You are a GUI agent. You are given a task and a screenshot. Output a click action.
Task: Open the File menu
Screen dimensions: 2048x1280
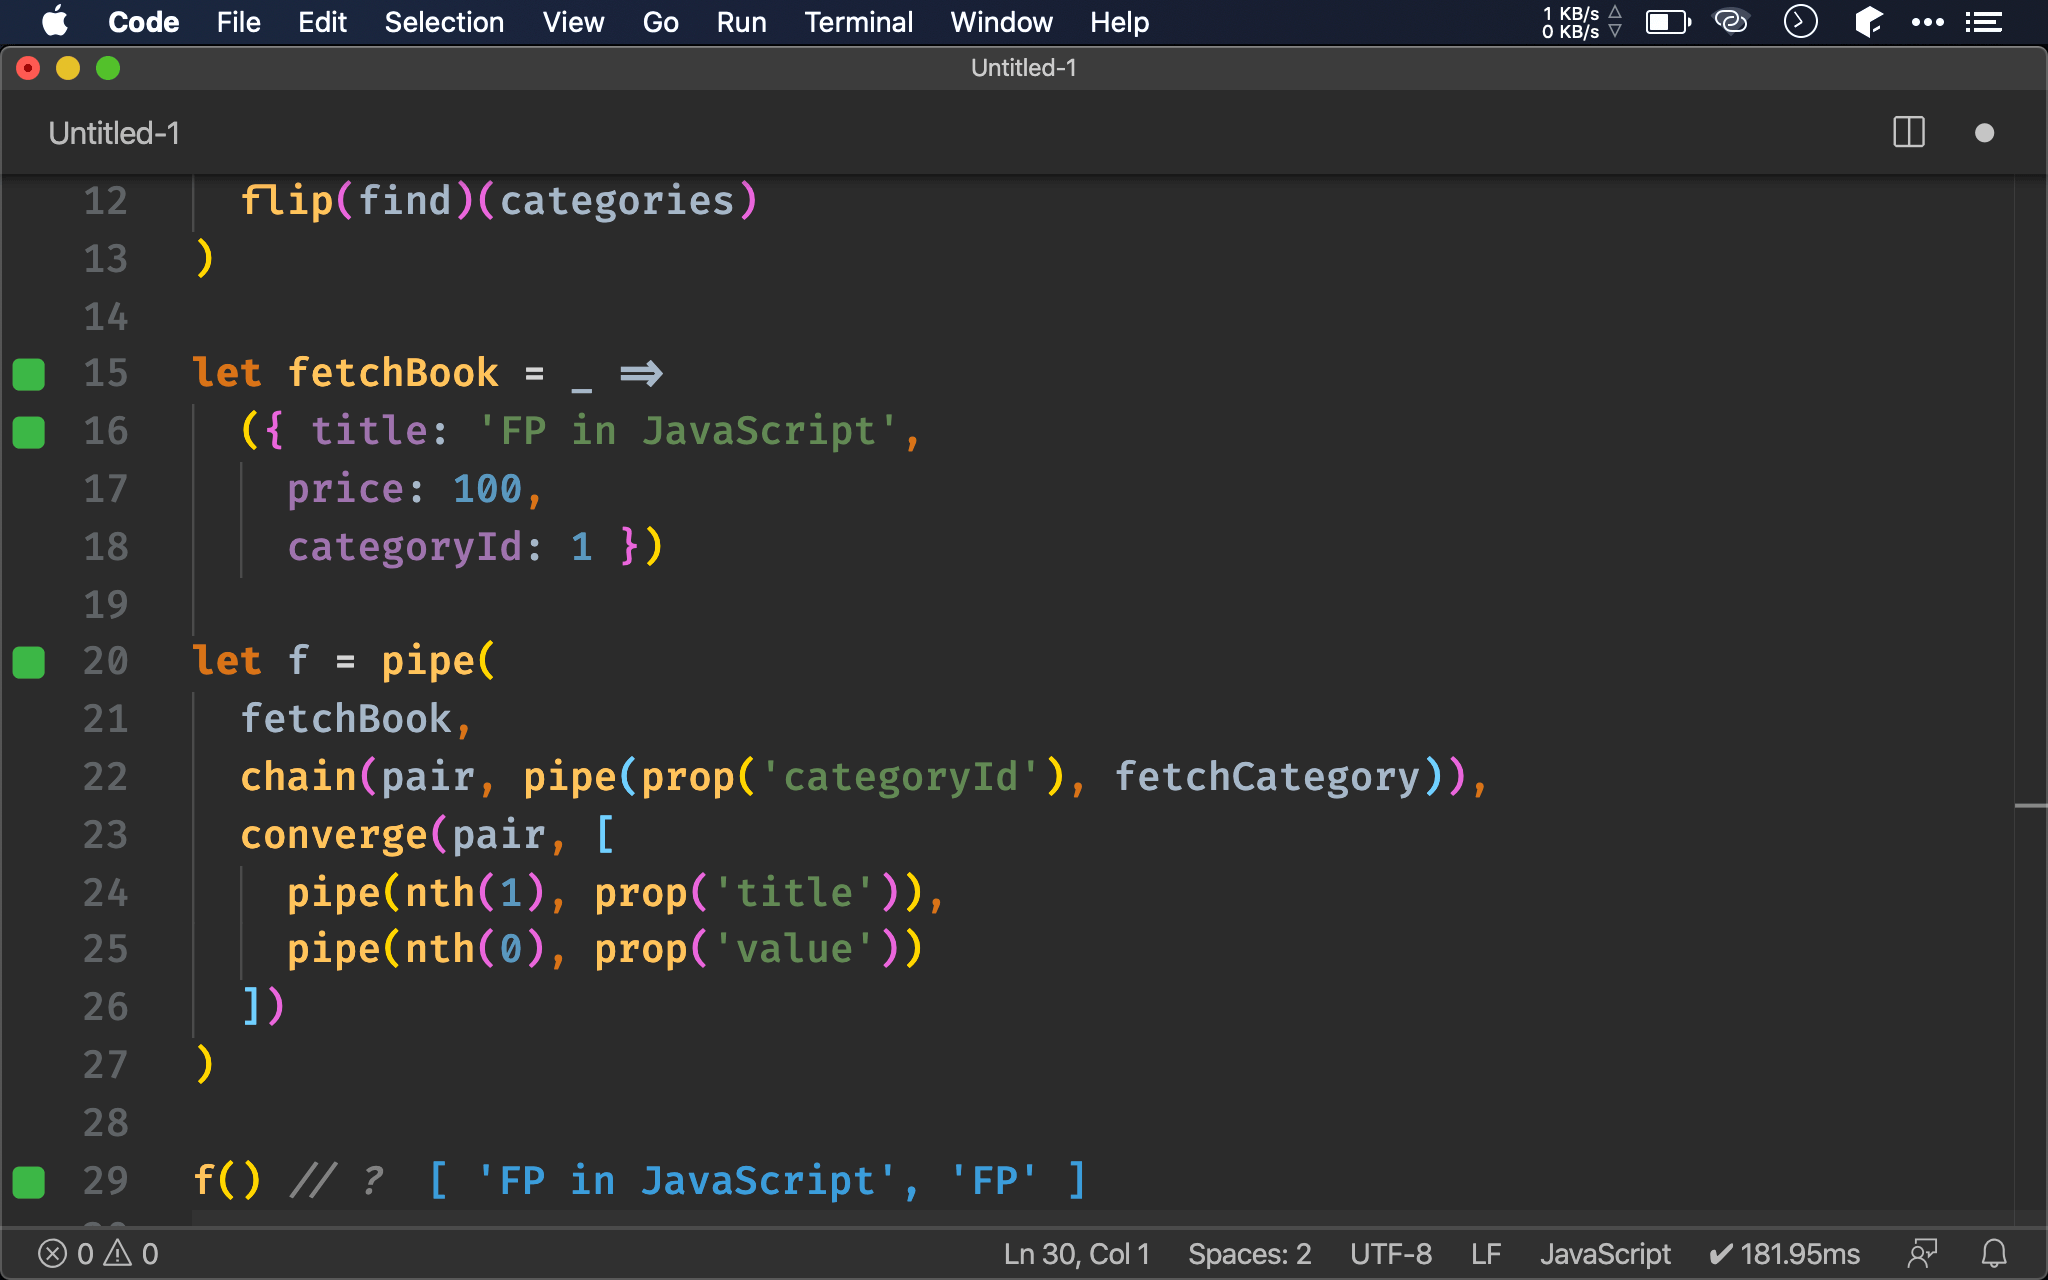coord(238,22)
